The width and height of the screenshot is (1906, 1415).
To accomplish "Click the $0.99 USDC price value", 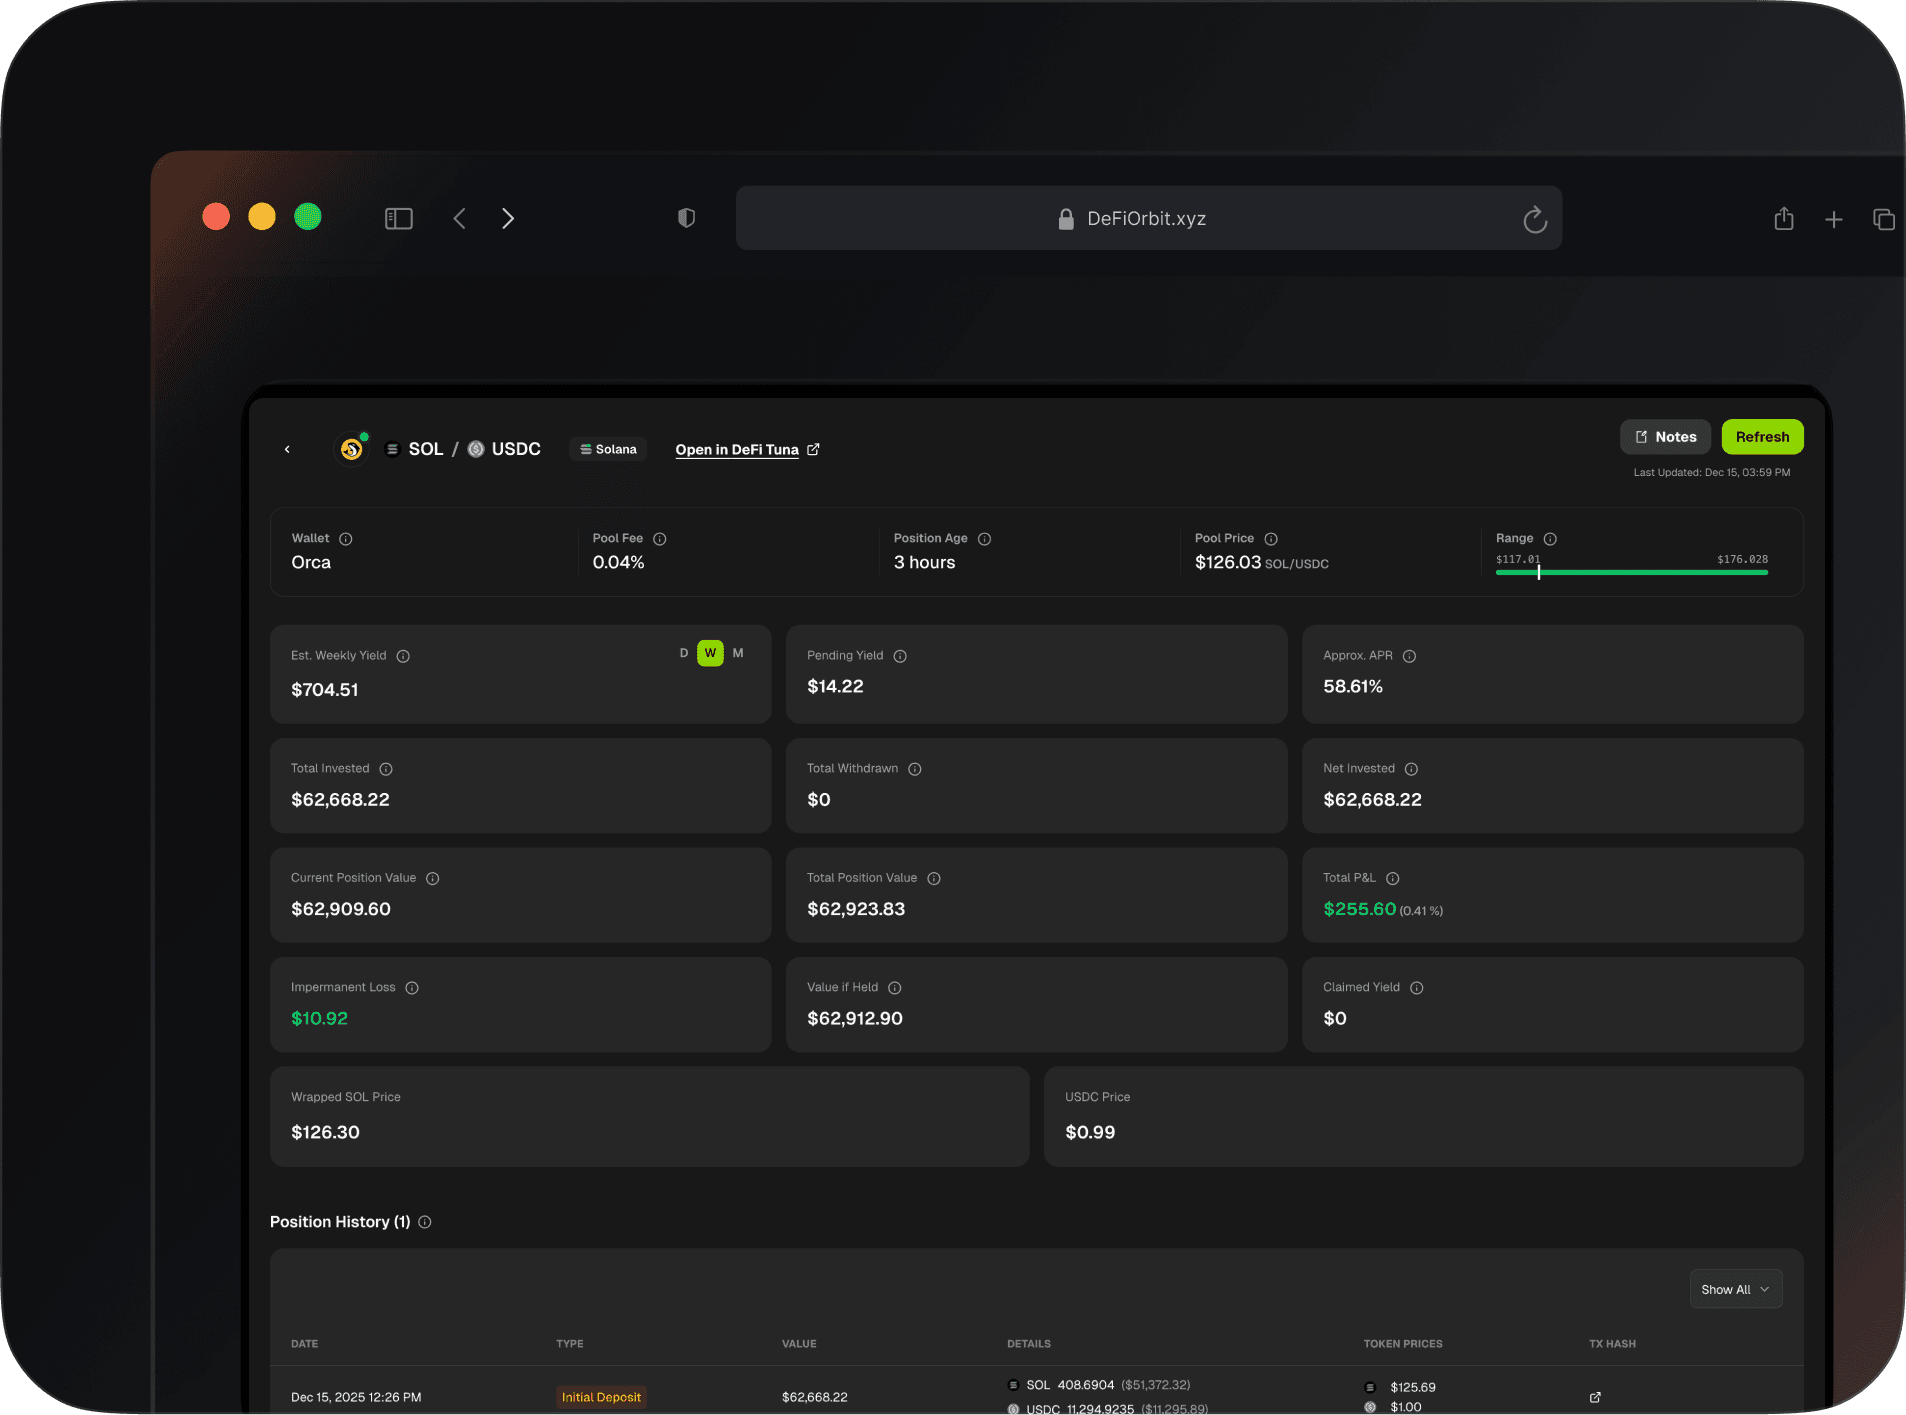I will [x=1090, y=1132].
